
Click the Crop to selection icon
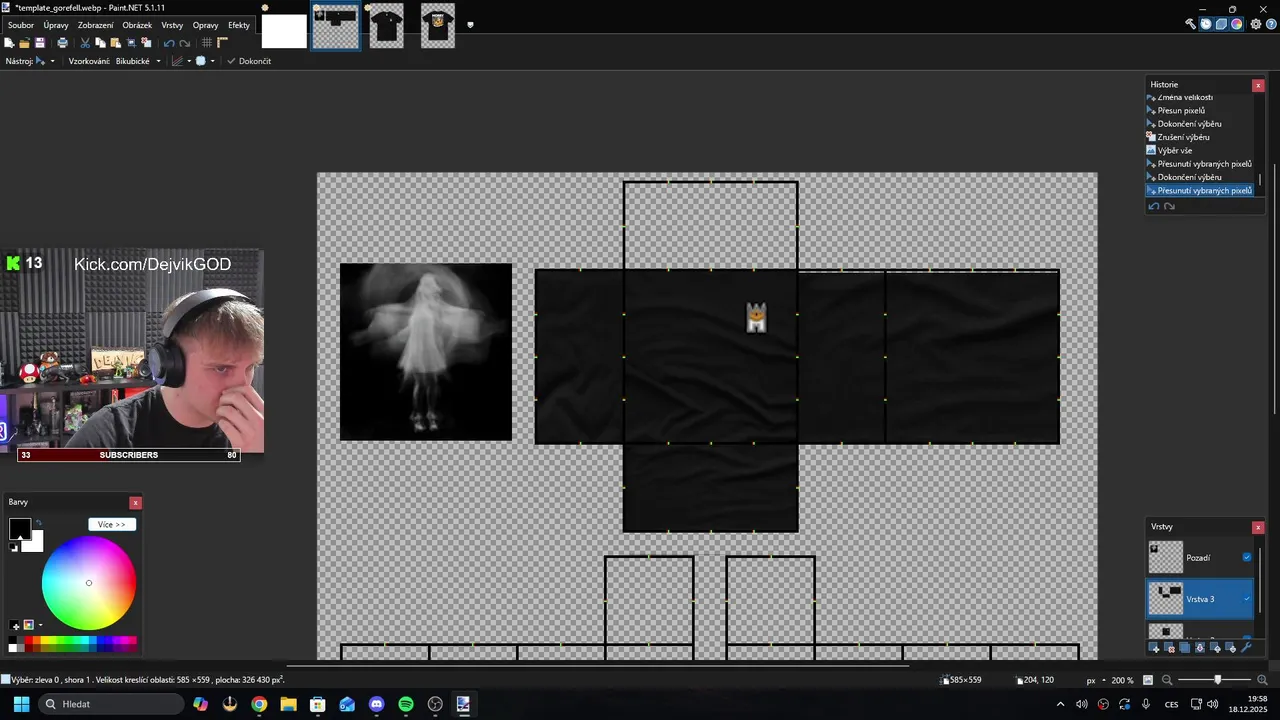click(131, 43)
